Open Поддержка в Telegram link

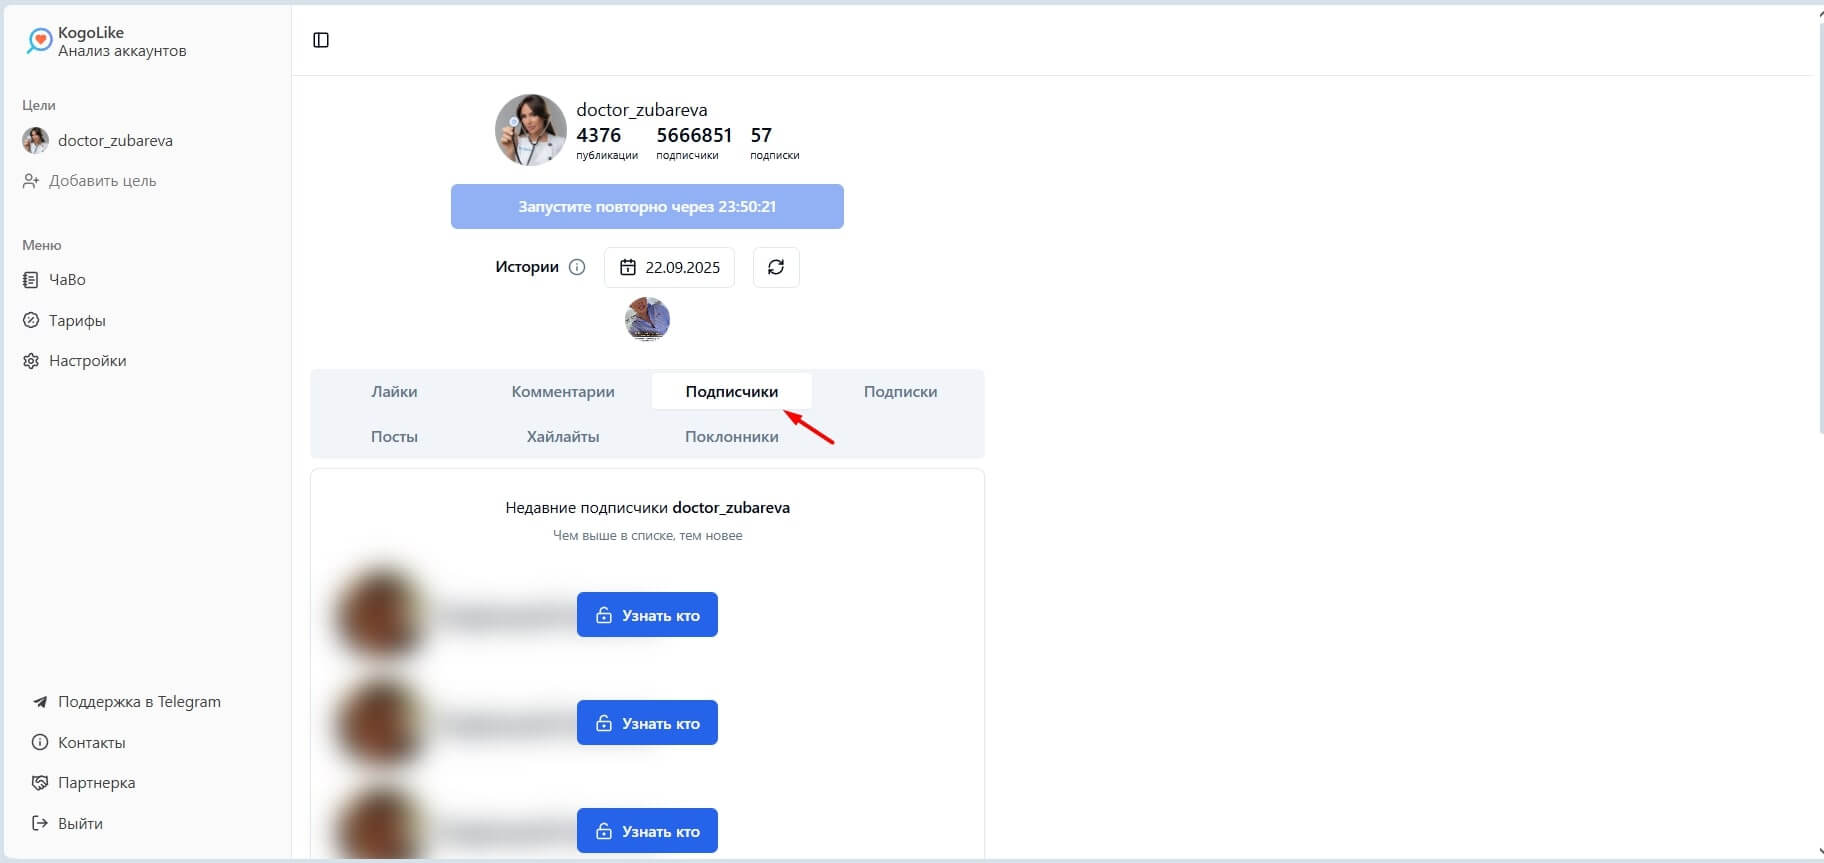[139, 702]
